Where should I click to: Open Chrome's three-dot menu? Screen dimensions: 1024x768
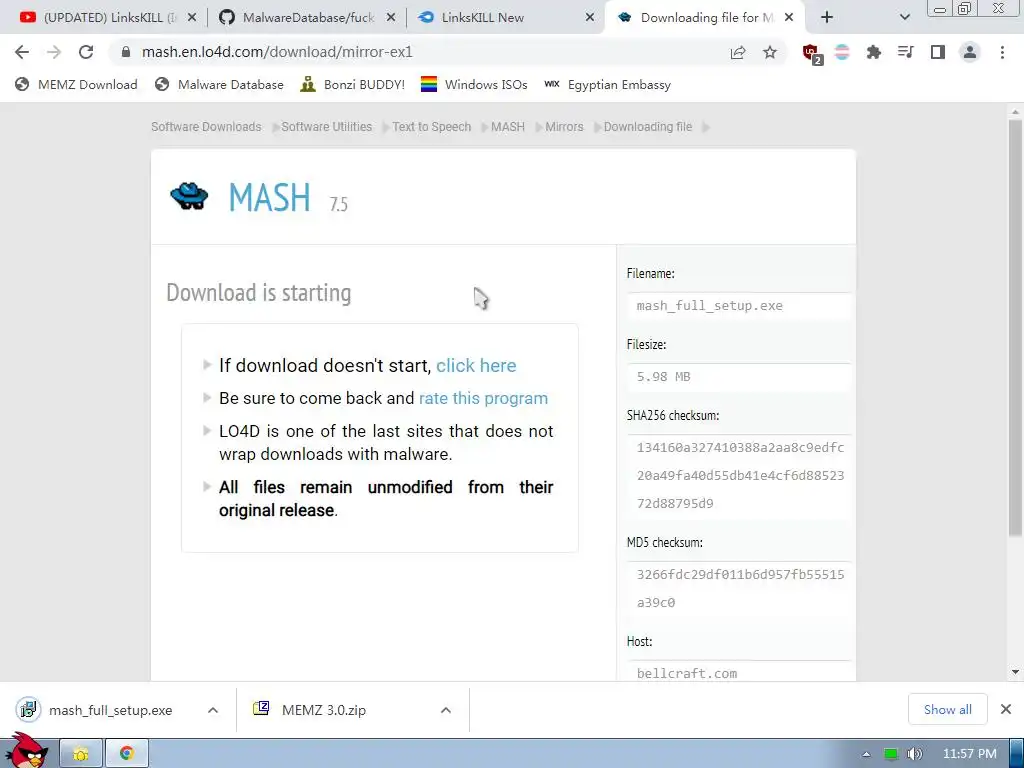coord(1002,52)
